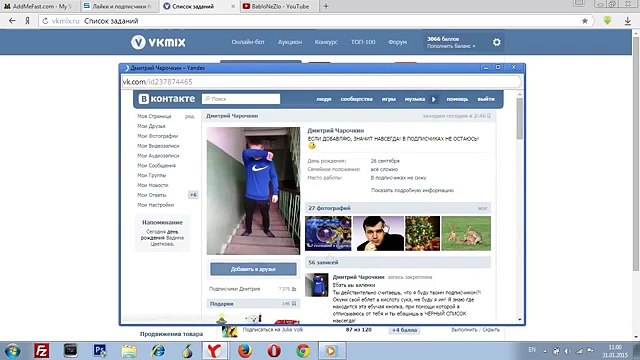Click the EN language indicator
640x360 pixels.
coord(532,350)
